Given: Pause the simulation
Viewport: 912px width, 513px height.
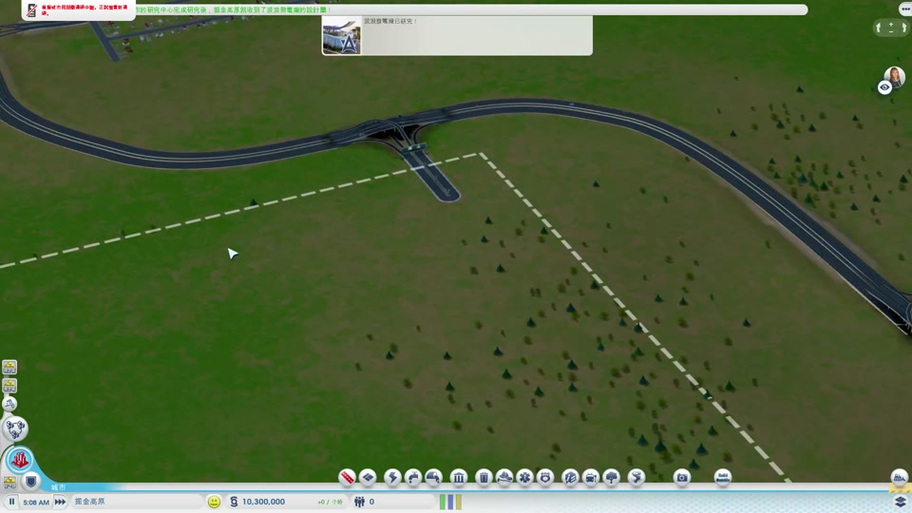Looking at the screenshot, I should pyautogui.click(x=11, y=501).
